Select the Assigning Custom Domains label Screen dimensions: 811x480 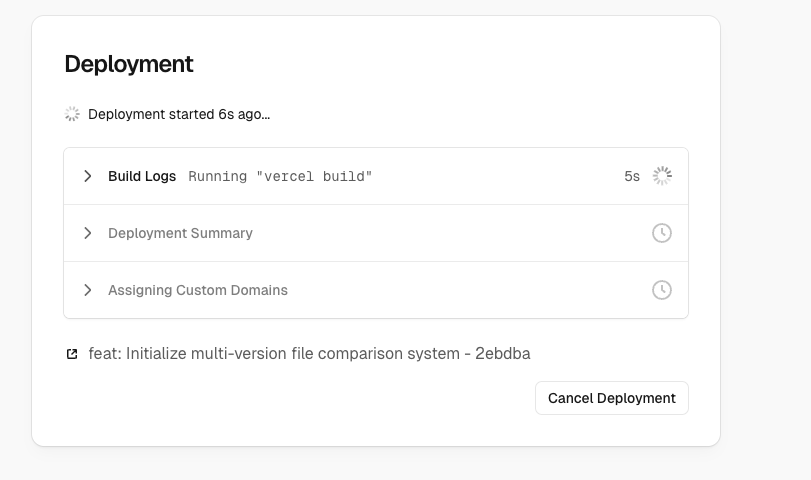(198, 290)
